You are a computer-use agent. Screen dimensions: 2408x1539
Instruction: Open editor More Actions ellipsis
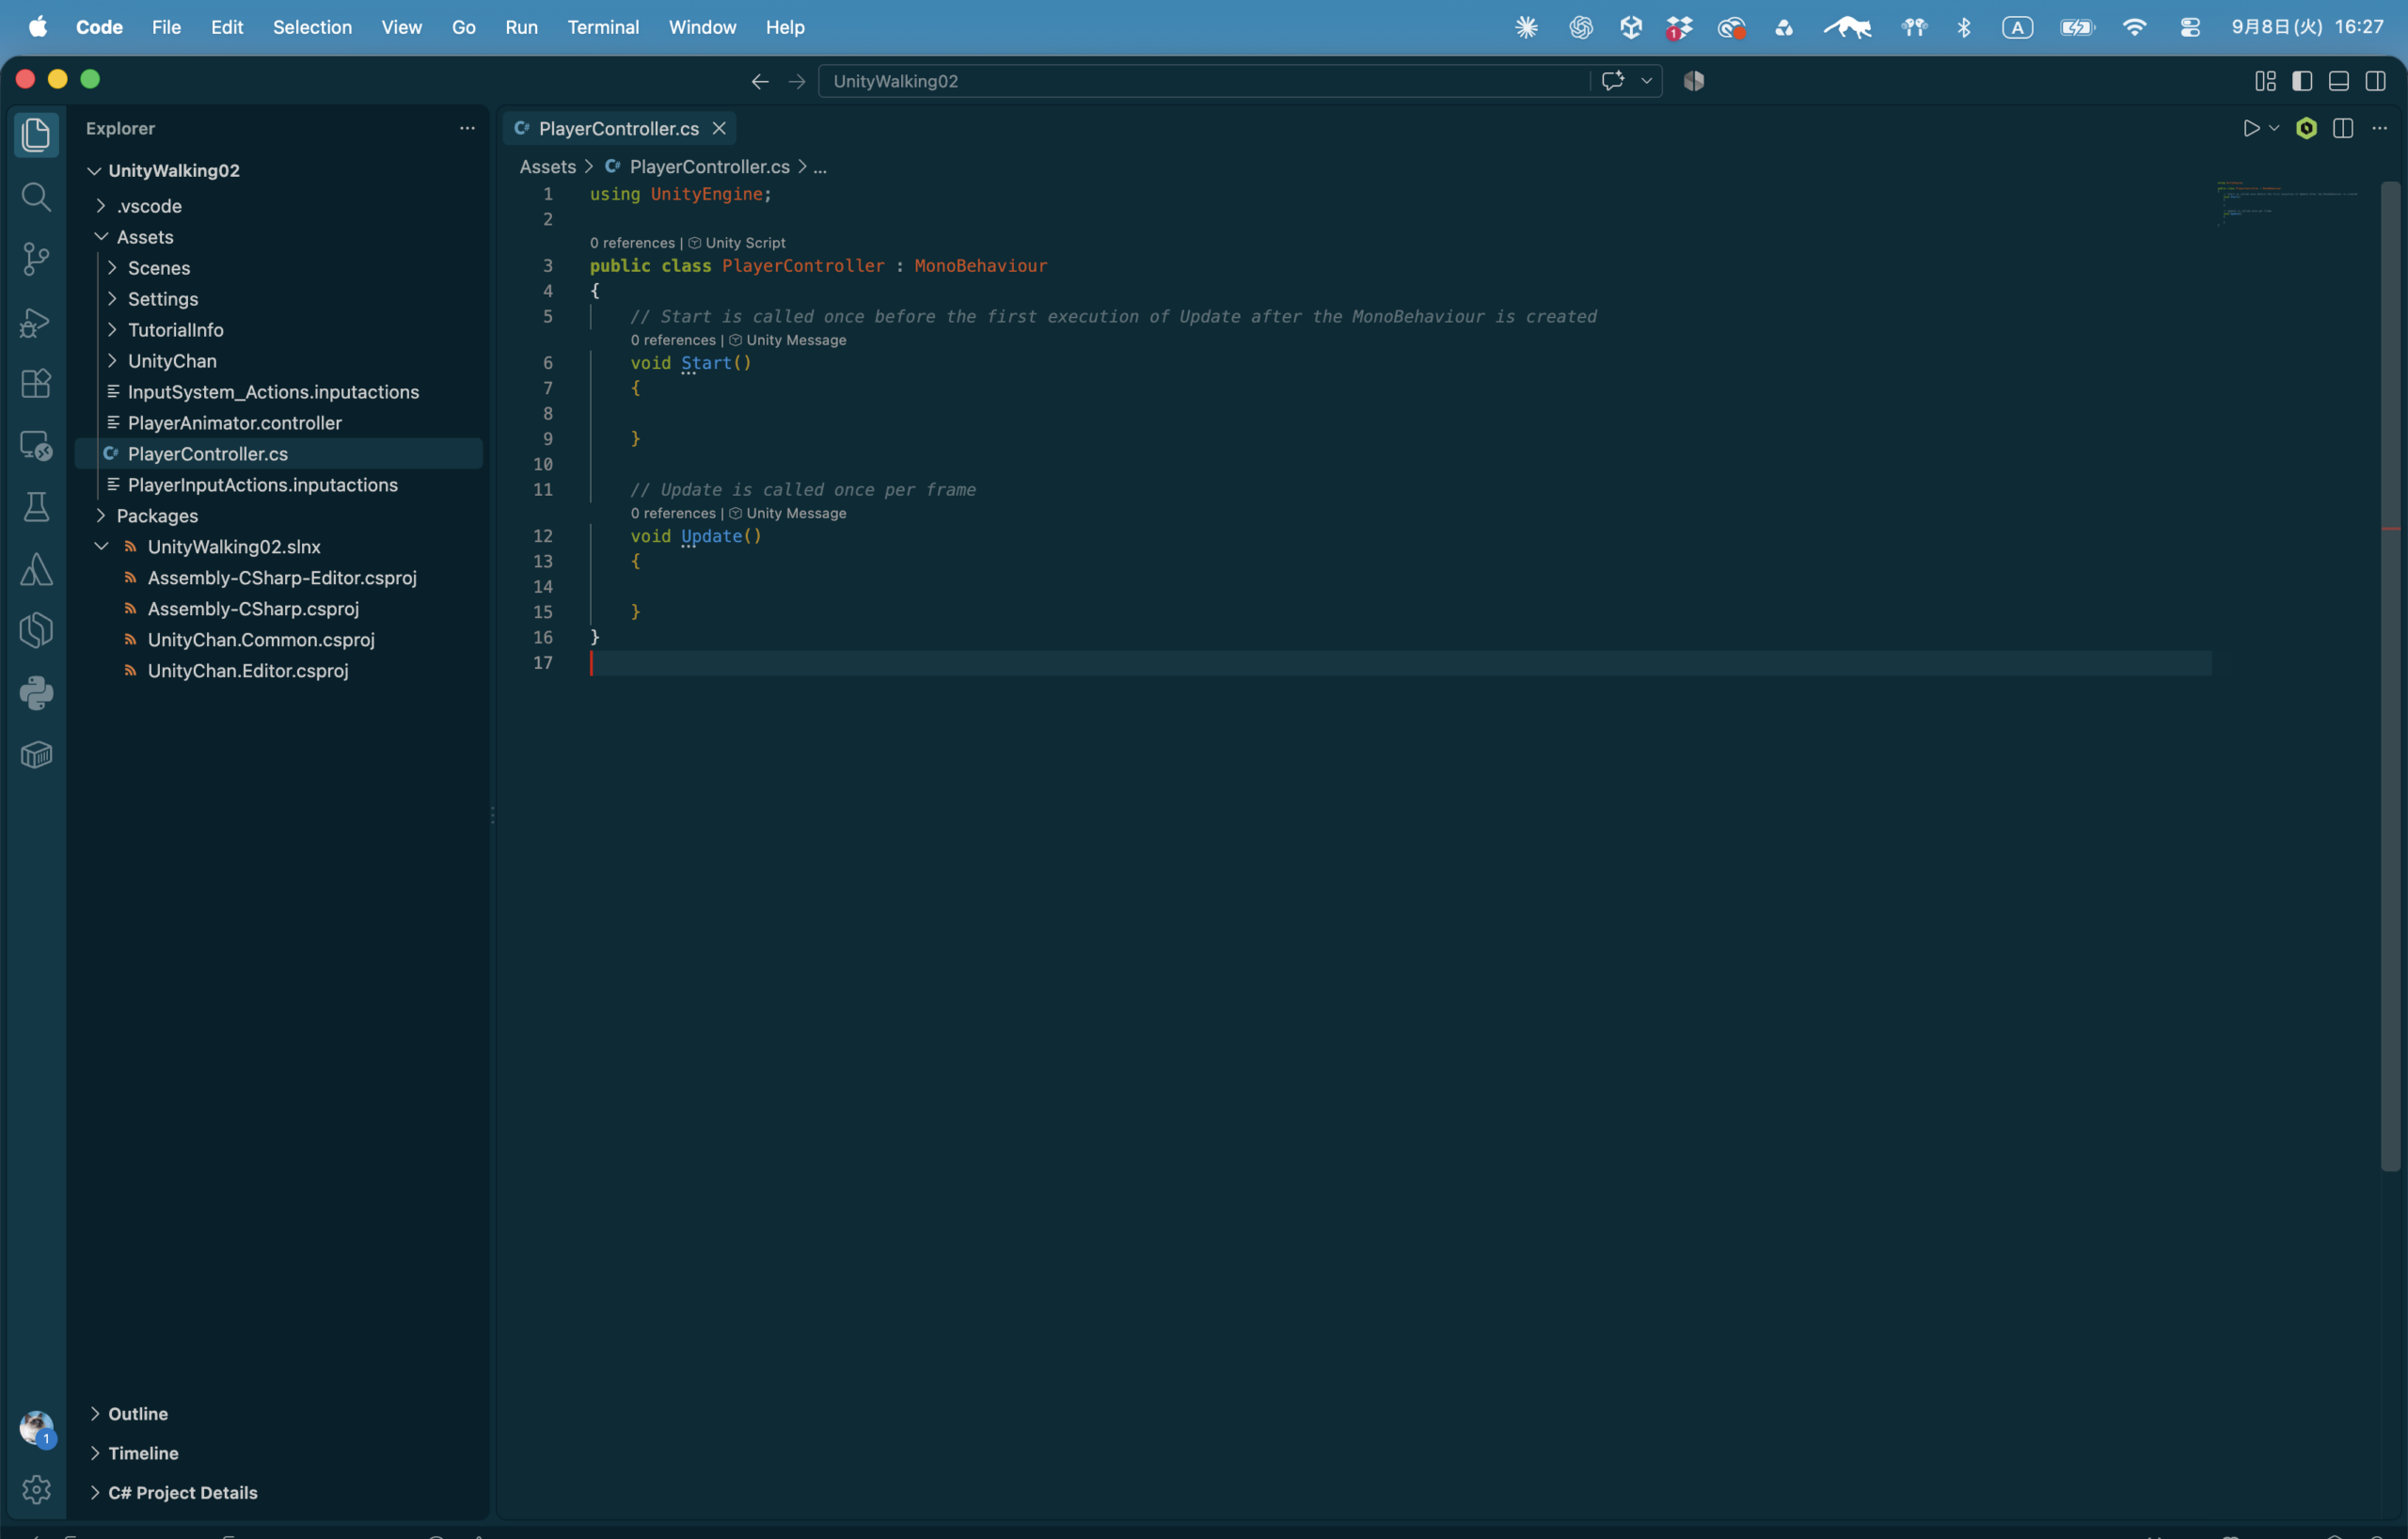(2380, 128)
